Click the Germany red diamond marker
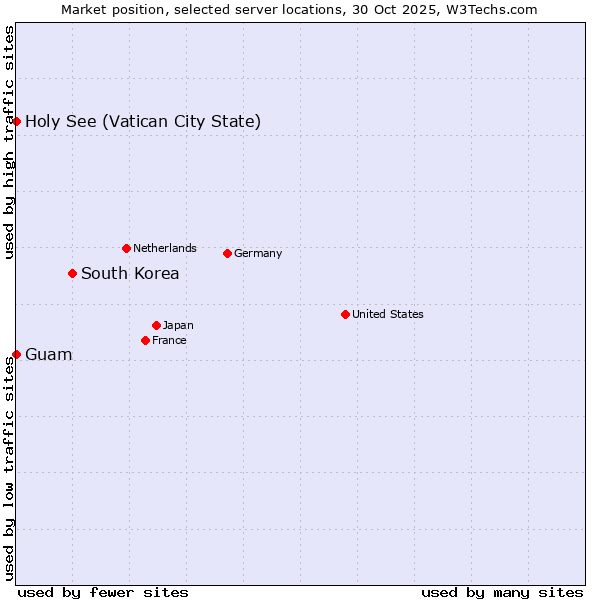Screen dimensions: 600x600 tap(227, 253)
